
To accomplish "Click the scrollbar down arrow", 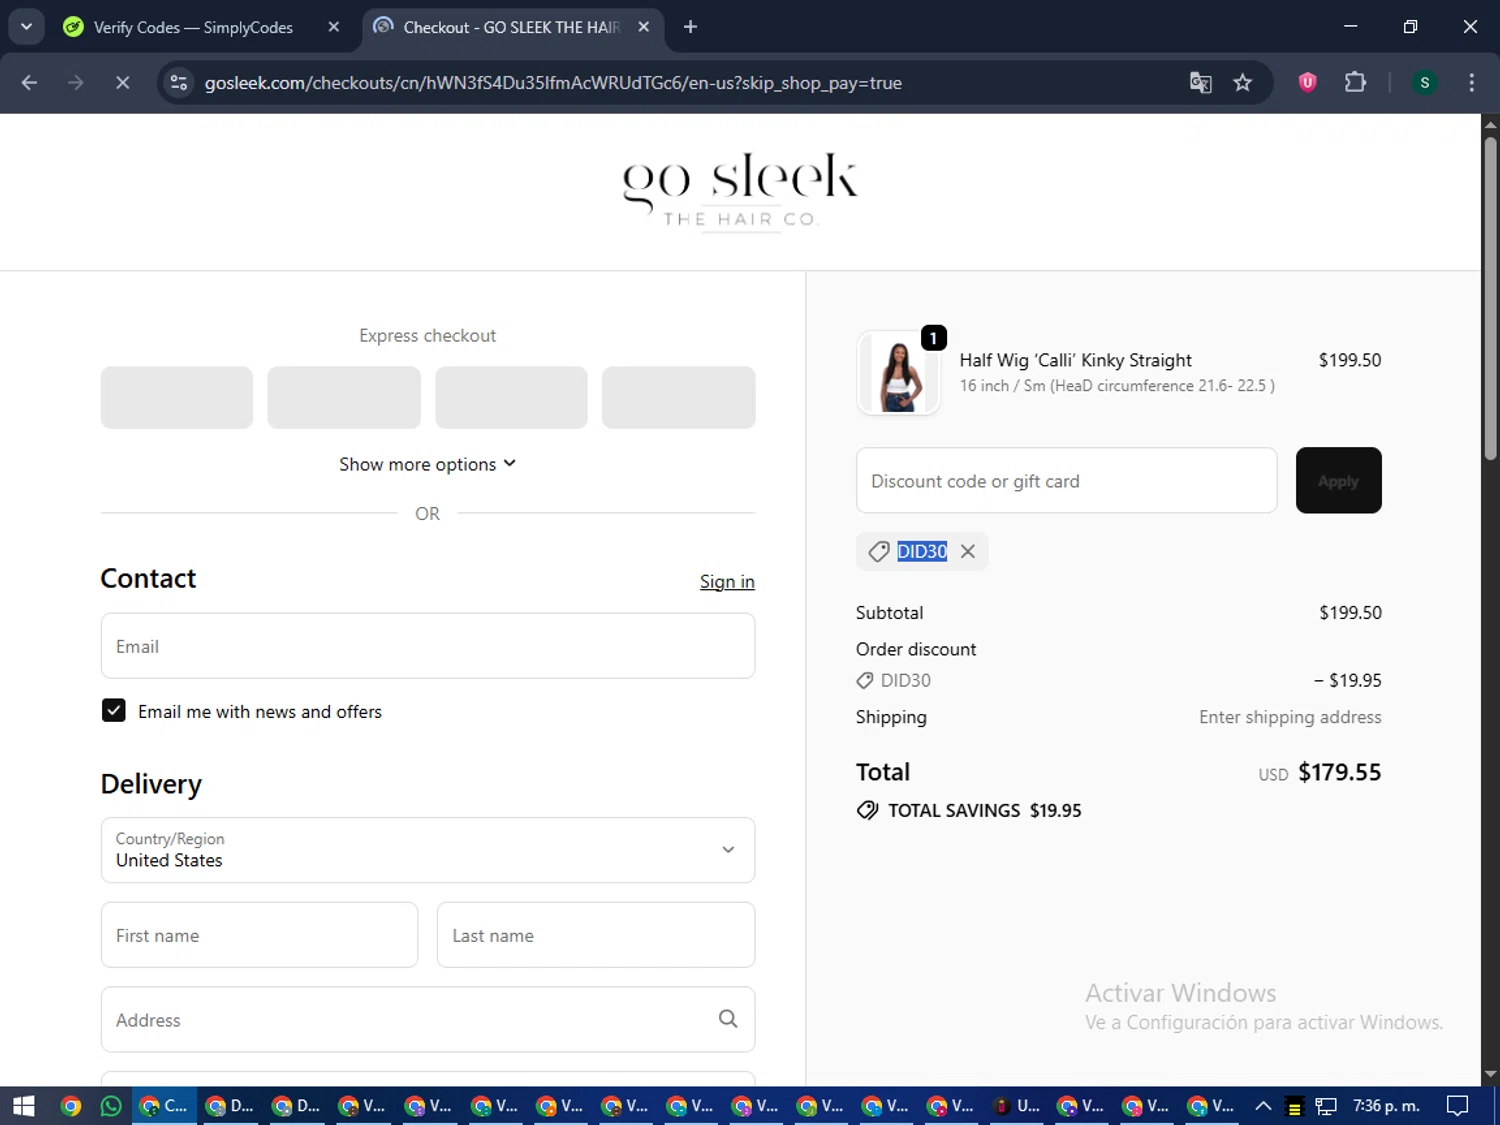I will (1491, 1075).
